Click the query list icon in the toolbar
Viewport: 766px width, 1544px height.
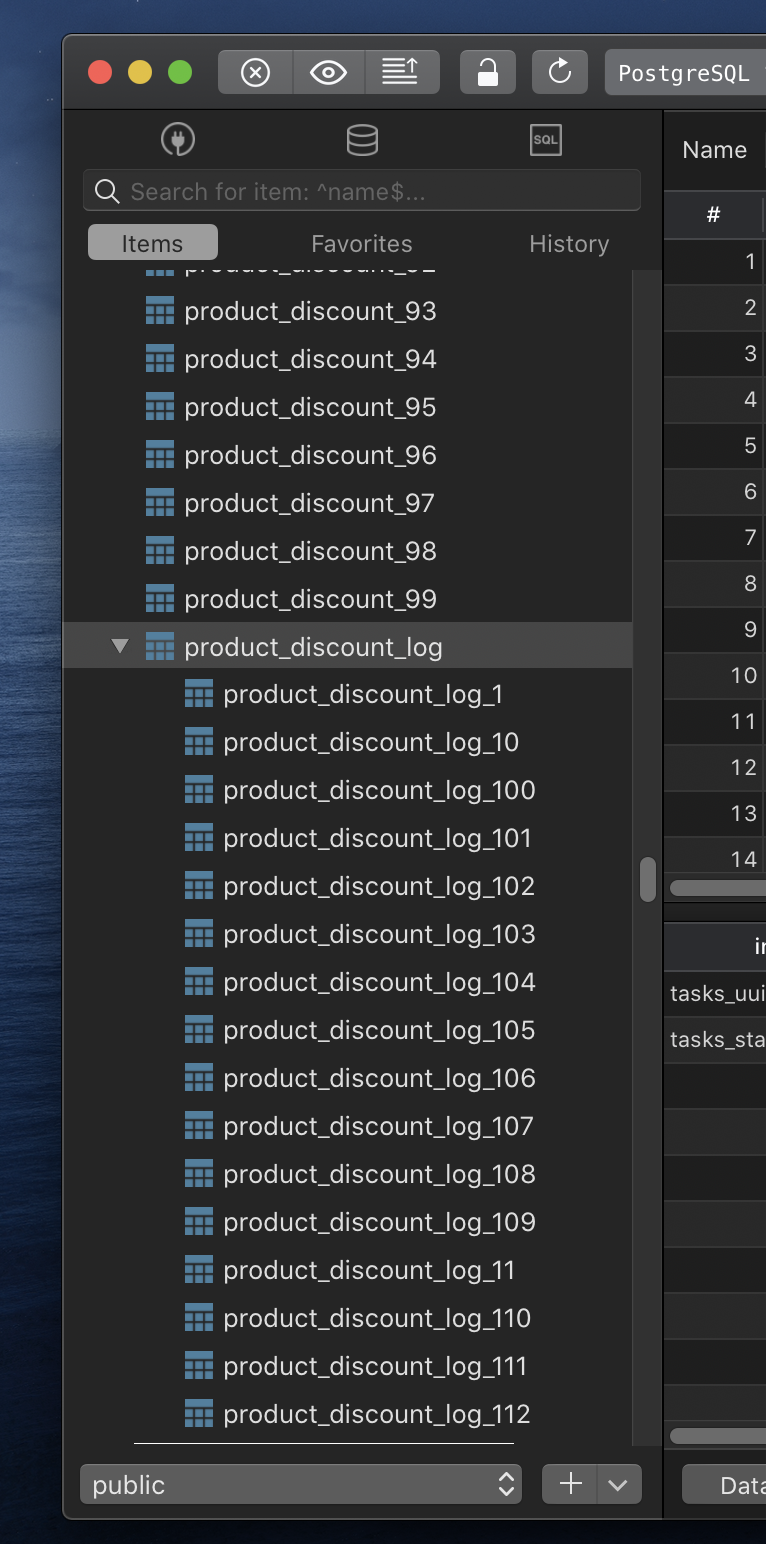point(402,71)
